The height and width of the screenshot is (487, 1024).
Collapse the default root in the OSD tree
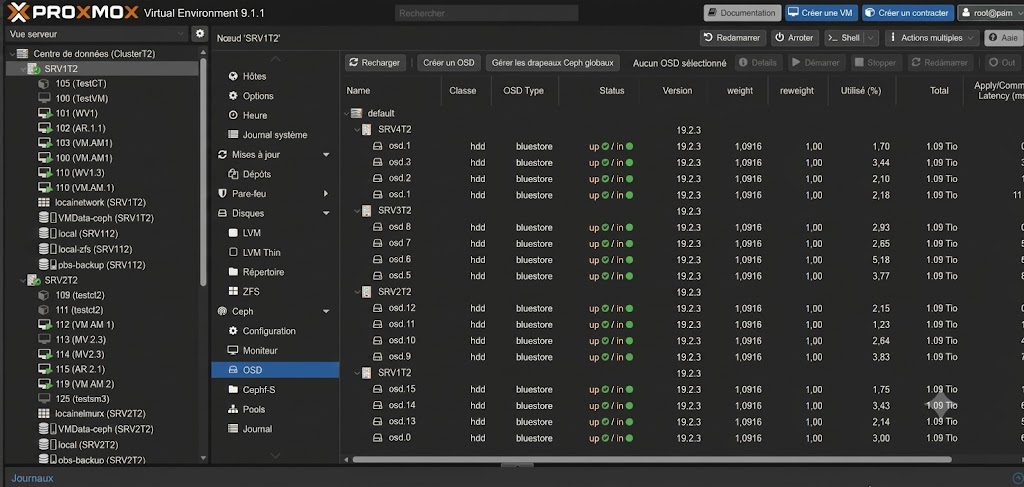coord(346,114)
